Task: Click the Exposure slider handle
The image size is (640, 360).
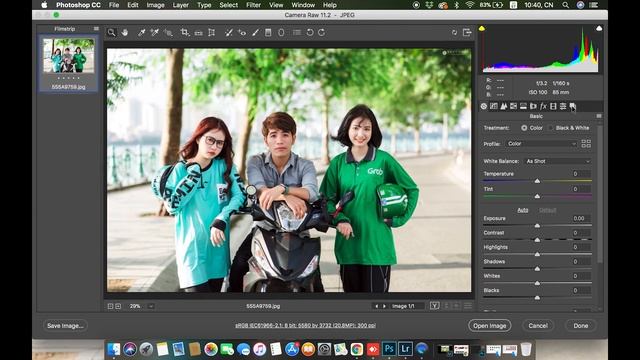Action: tap(537, 225)
